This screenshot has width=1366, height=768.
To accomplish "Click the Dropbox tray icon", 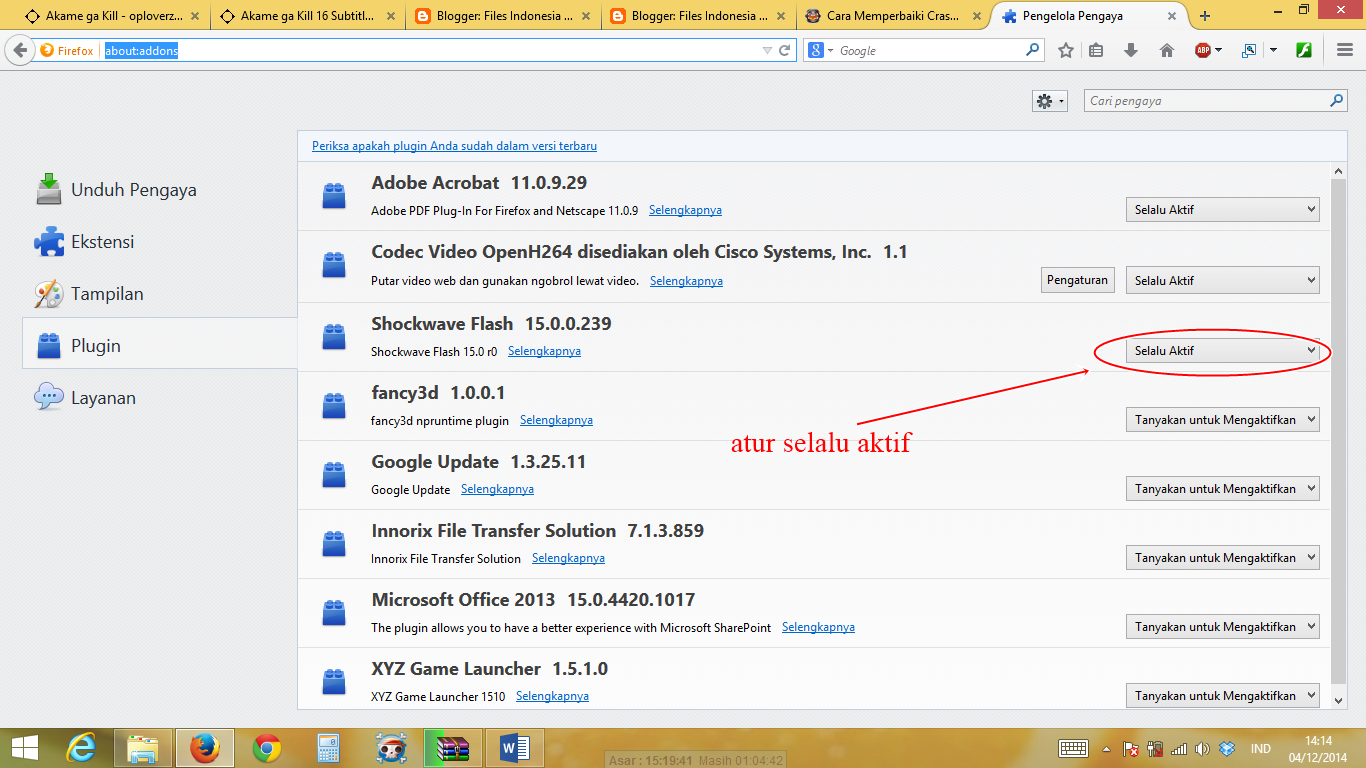I will (x=1227, y=749).
